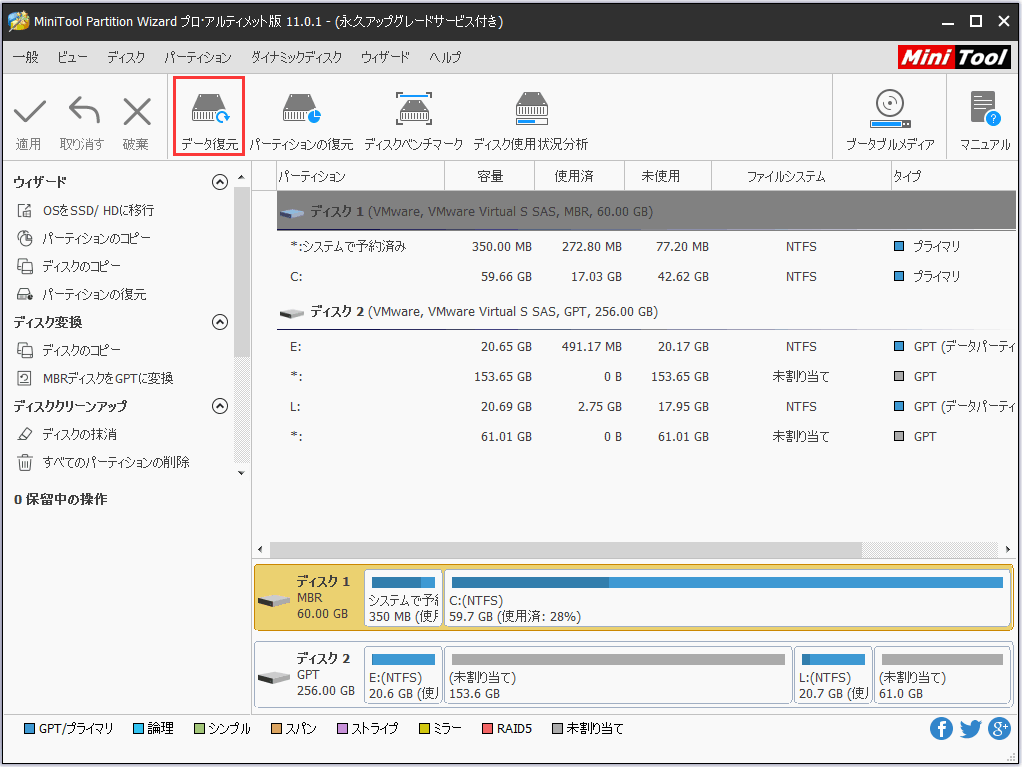This screenshot has height=767, width=1022.
Task: Click the 破棄 discard X icon
Action: coord(136,118)
